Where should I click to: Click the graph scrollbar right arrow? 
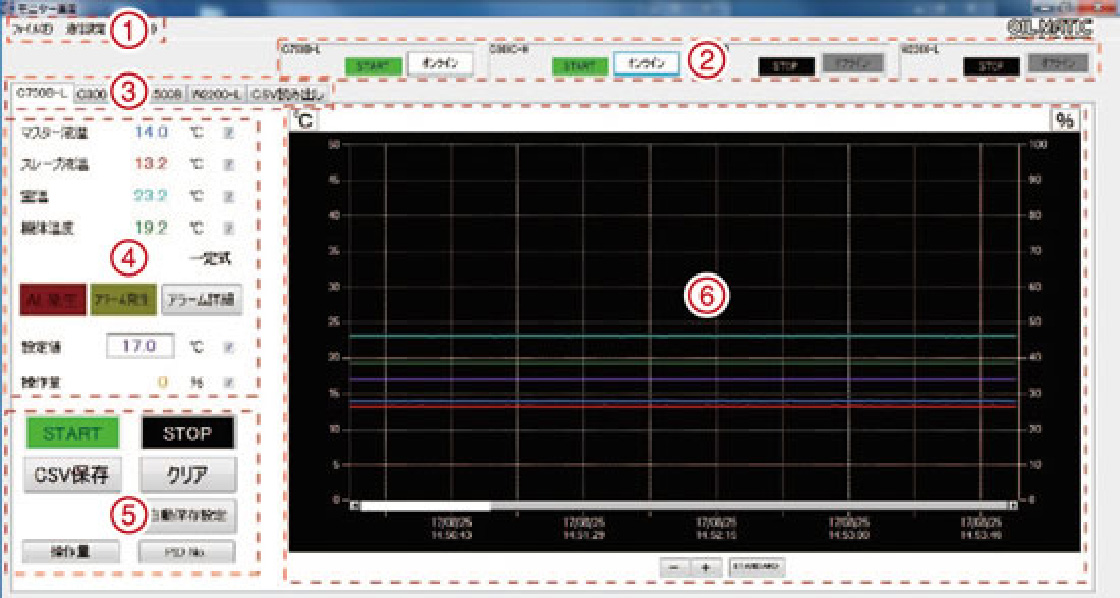click(1013, 505)
